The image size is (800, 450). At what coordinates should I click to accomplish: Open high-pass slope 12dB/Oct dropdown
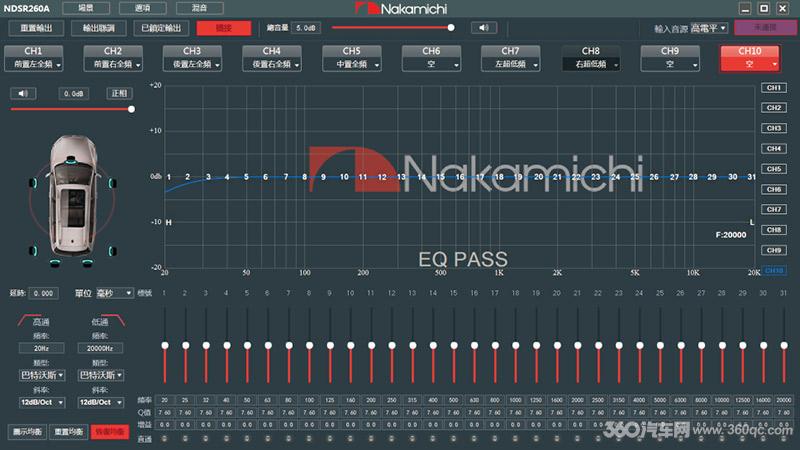[42, 403]
